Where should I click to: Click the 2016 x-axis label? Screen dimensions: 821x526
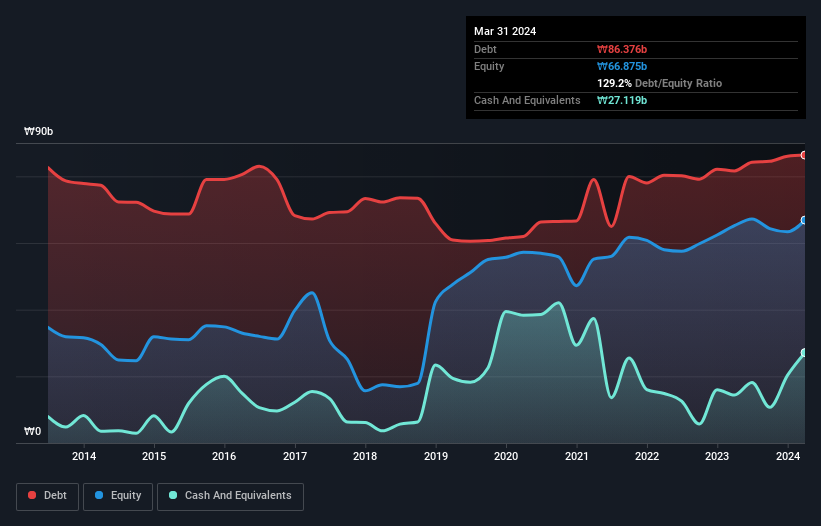224,456
